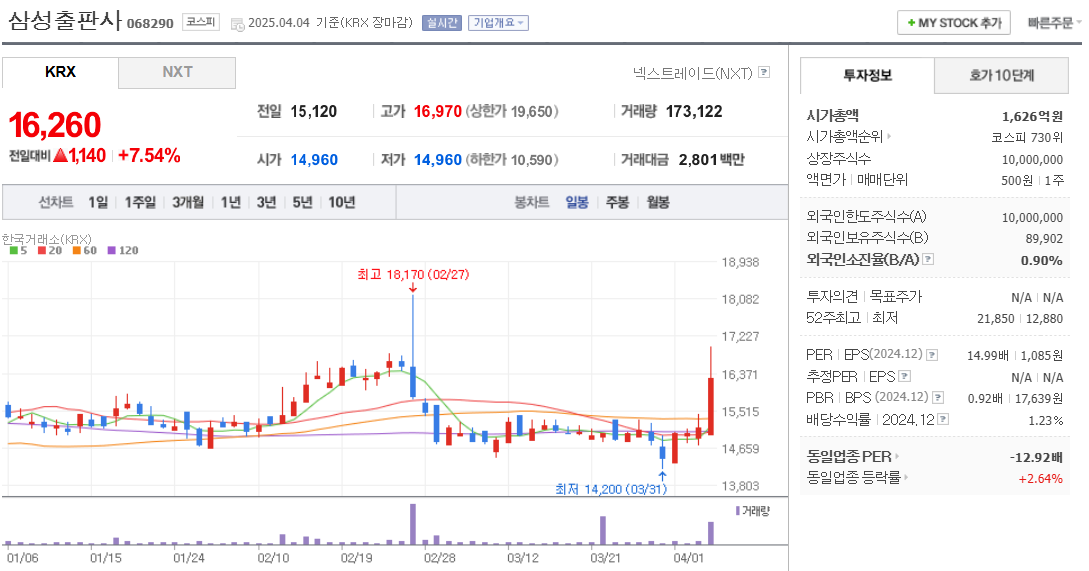Click the +2.64% industry change value
Screen dimensions: 1089x571
pyautogui.click(x=1040, y=479)
